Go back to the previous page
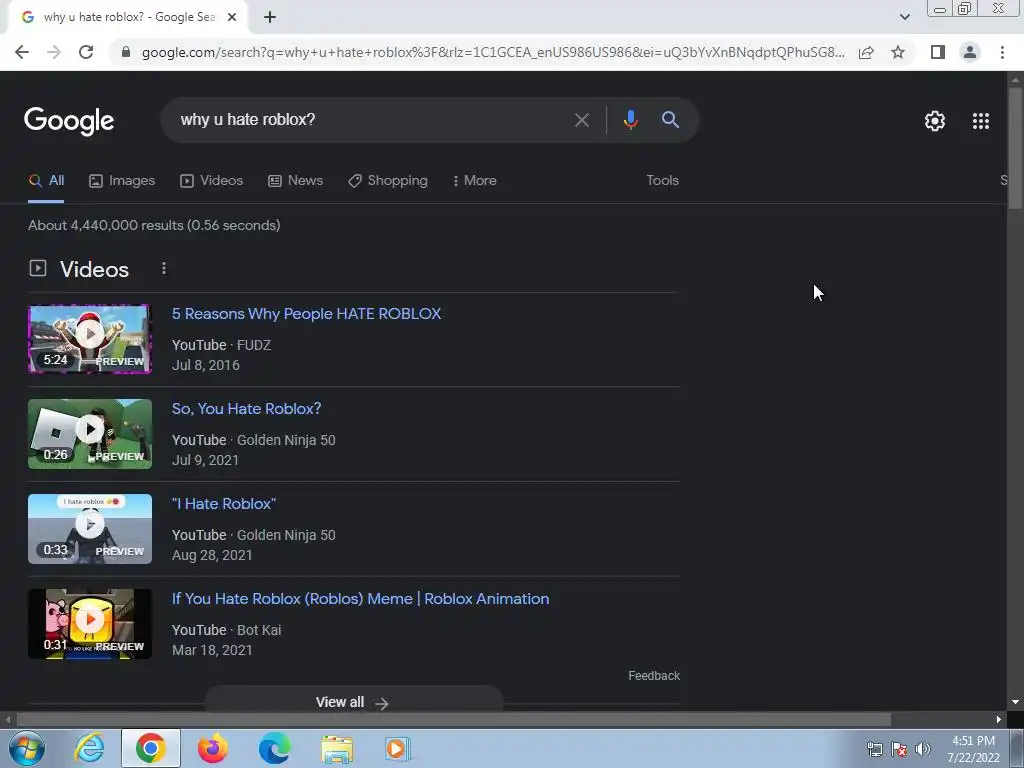This screenshot has height=768, width=1024. [22, 52]
